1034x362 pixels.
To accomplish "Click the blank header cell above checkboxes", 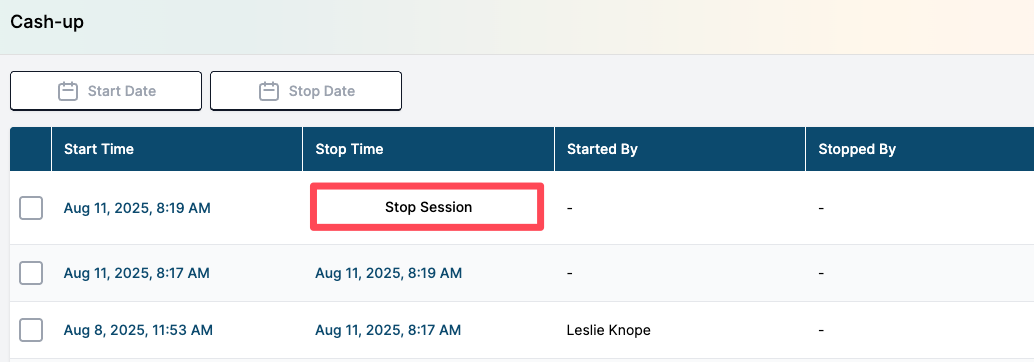I will (x=30, y=149).
